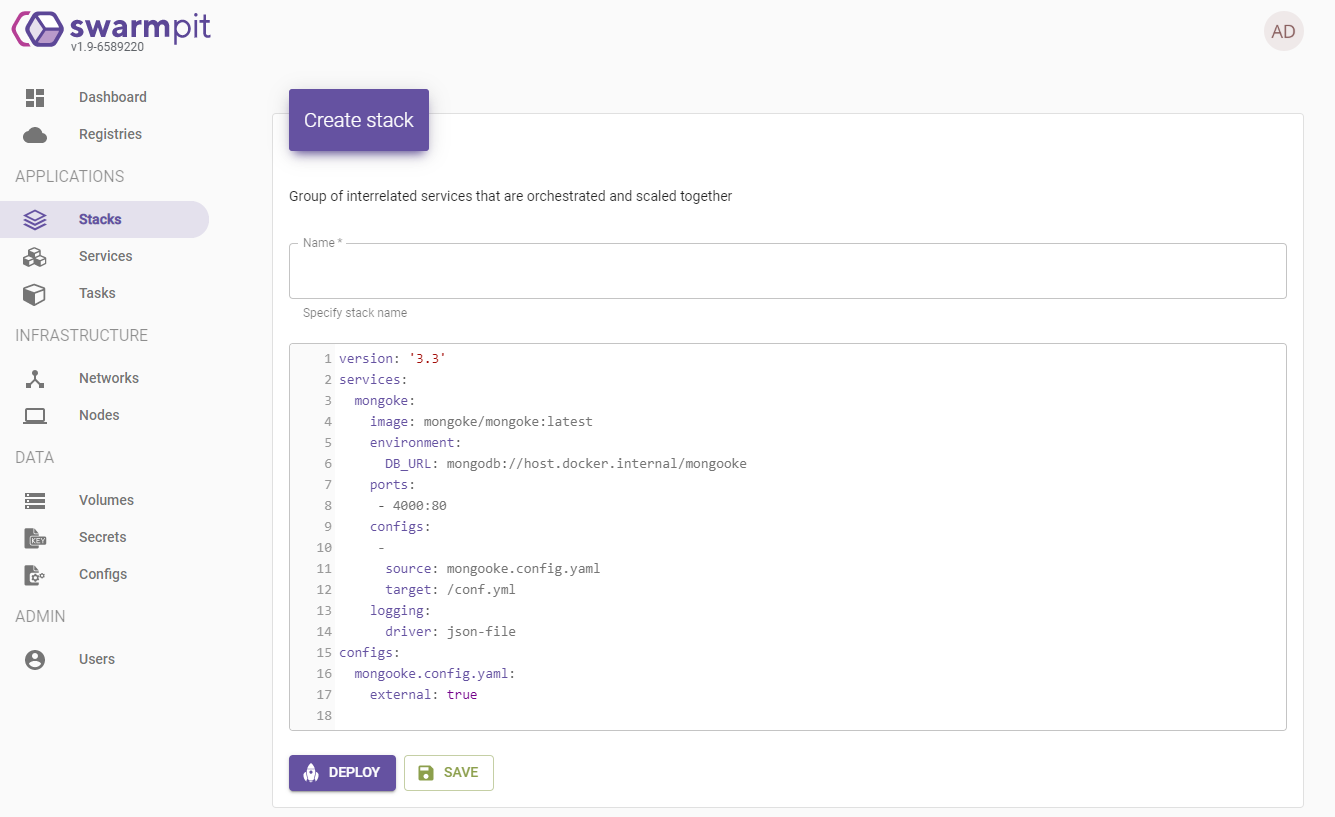Click the SAVE button
Image resolution: width=1335 pixels, height=817 pixels.
[448, 772]
